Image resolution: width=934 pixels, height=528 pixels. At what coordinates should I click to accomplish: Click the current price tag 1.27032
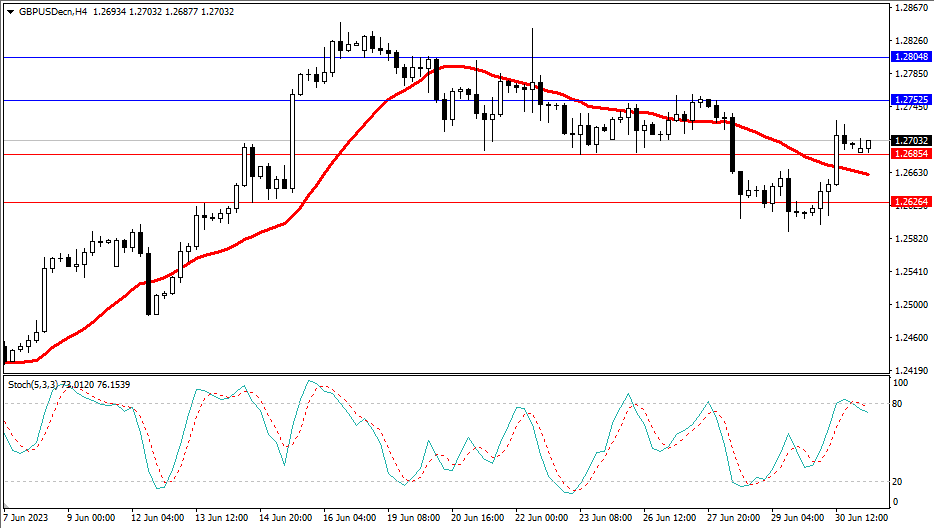click(910, 141)
